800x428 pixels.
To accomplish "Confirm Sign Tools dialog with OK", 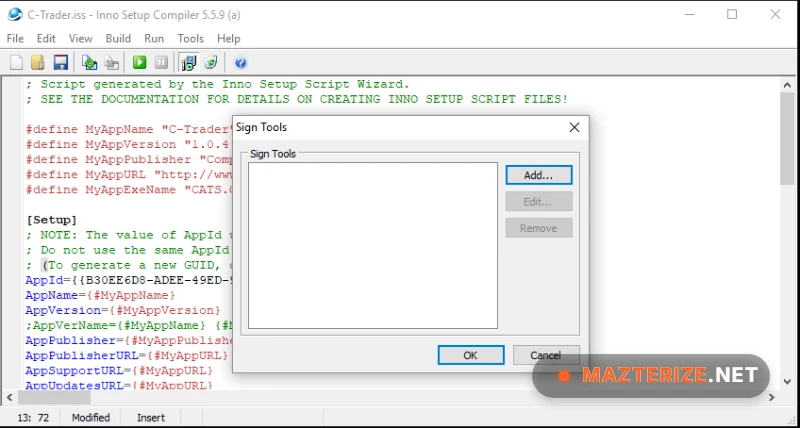I will 471,355.
